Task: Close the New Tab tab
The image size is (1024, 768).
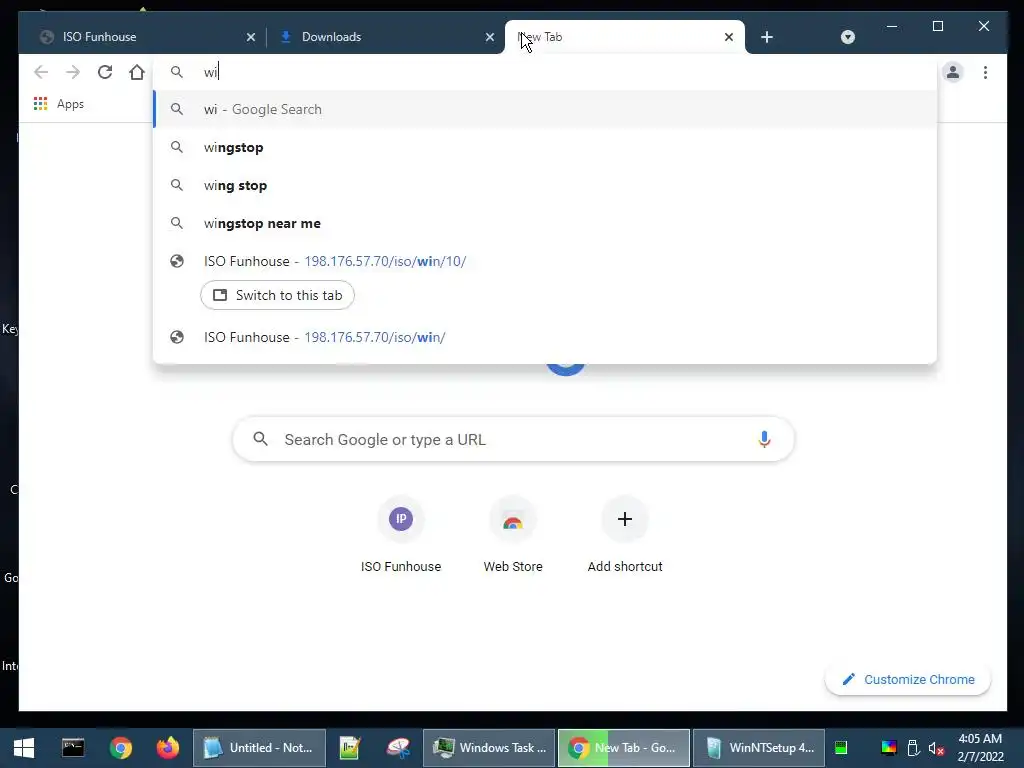Action: click(729, 37)
